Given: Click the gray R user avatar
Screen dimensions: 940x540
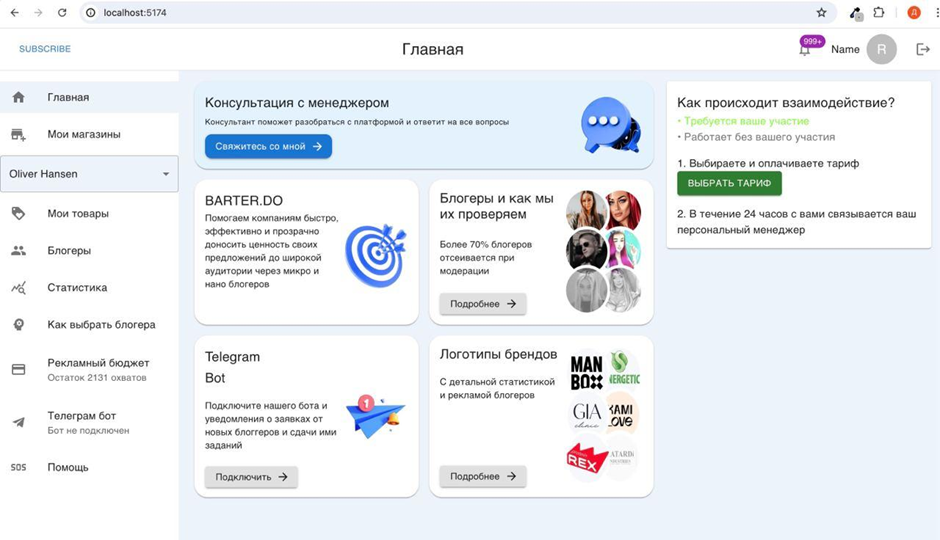Looking at the screenshot, I should [881, 50].
